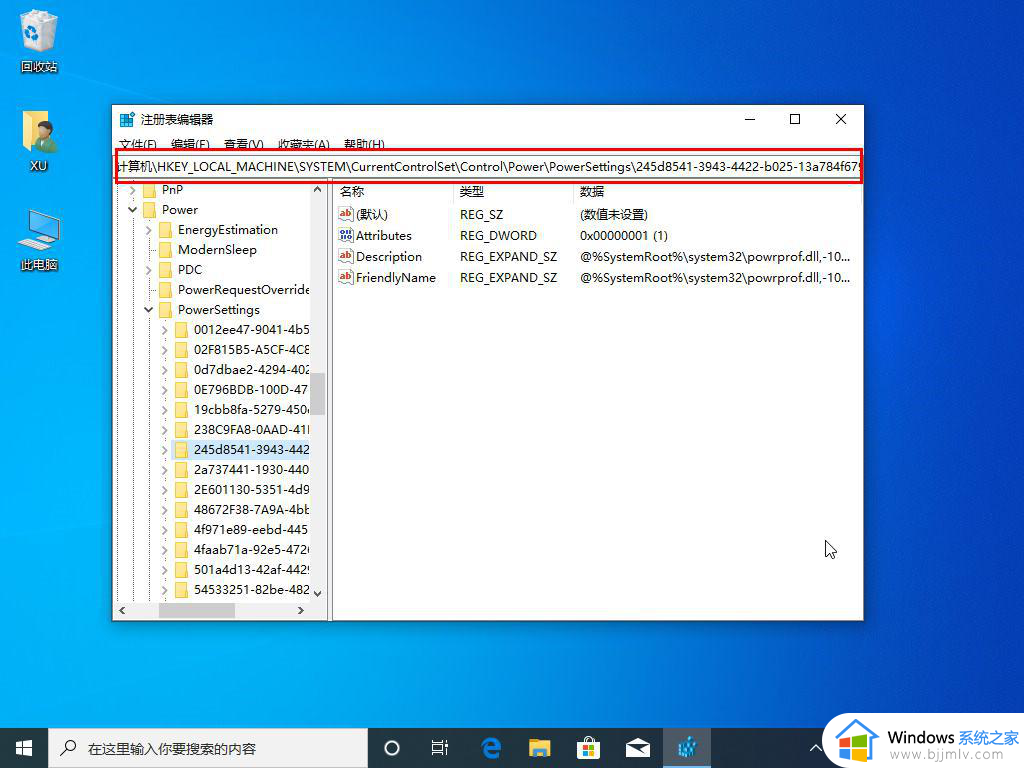Click the ModernSleep folder icon
This screenshot has width=1024, height=768.
166,249
